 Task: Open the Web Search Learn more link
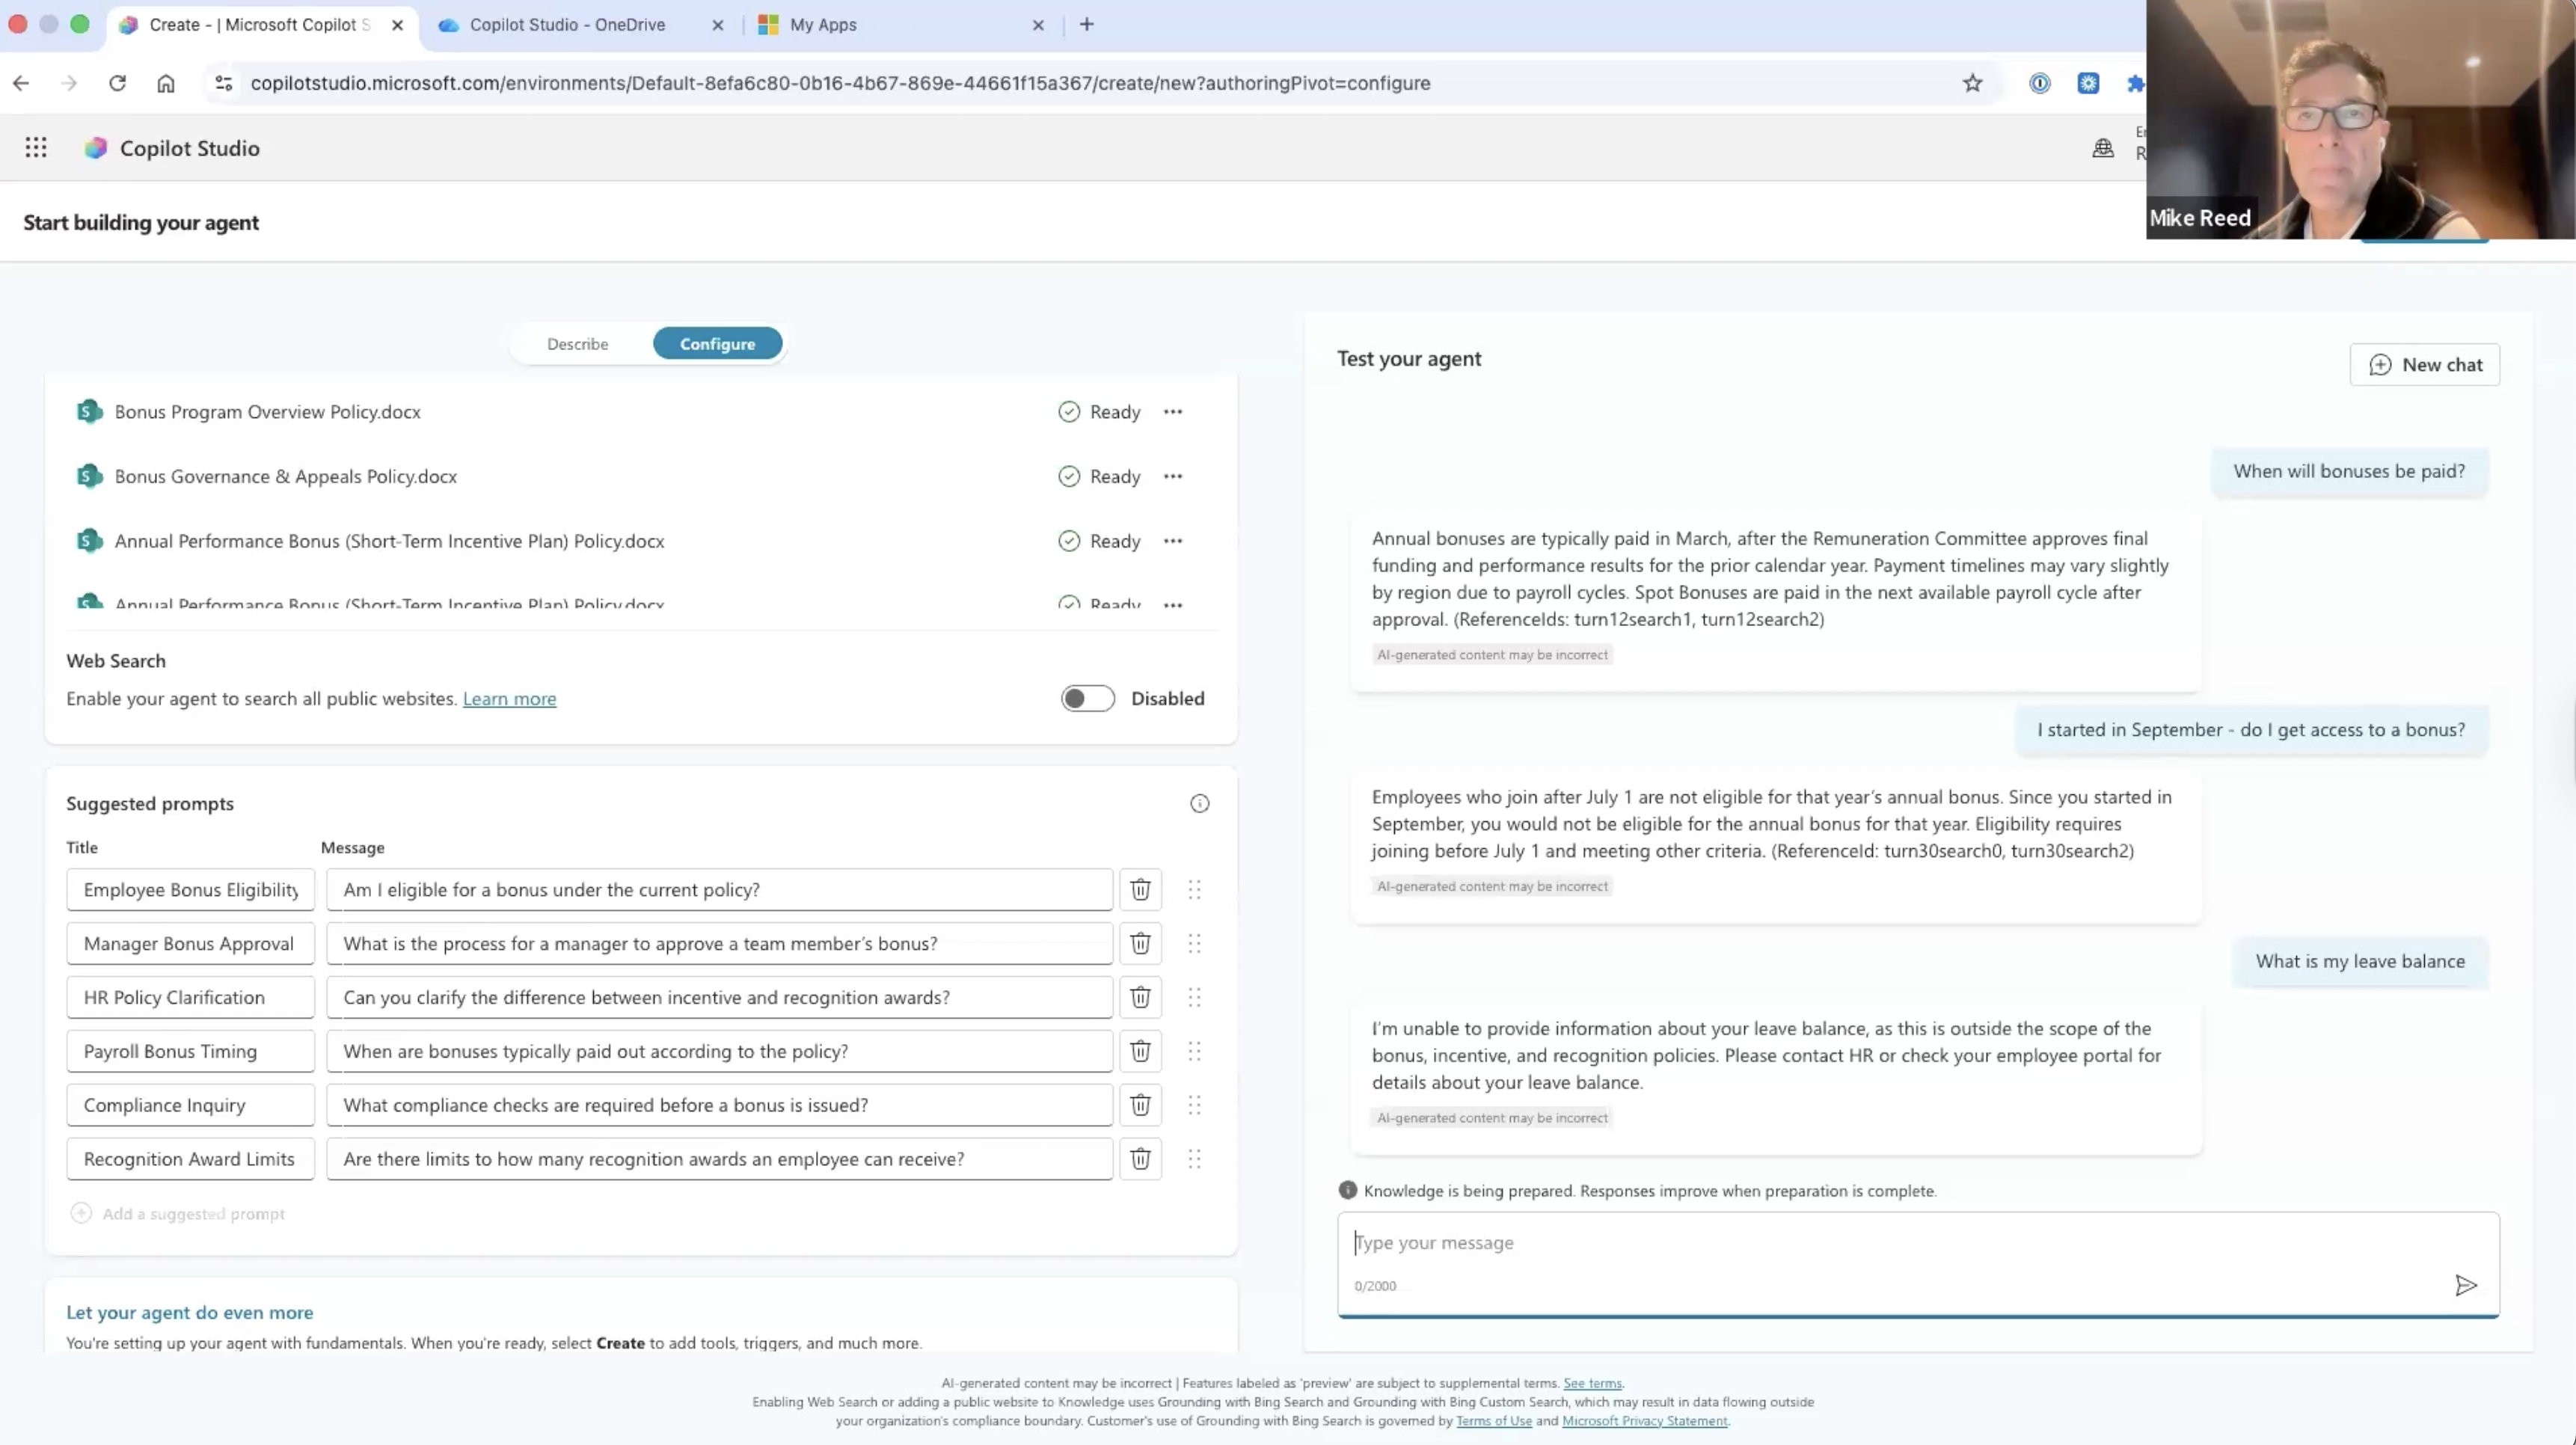(509, 699)
